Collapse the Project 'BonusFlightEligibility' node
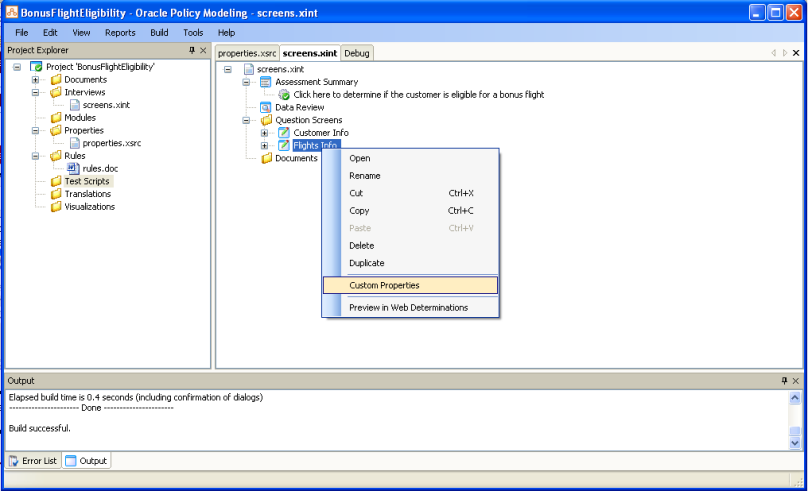808x491 pixels. point(17,67)
